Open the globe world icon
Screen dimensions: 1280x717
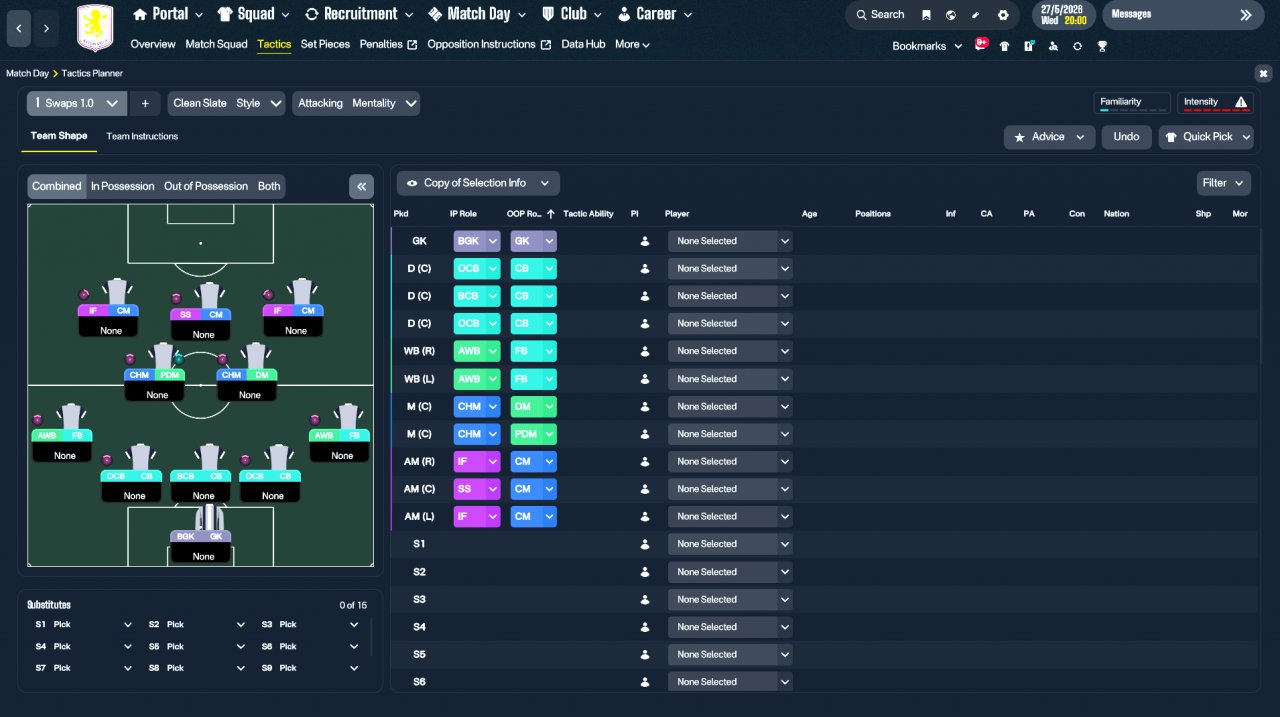pos(951,15)
